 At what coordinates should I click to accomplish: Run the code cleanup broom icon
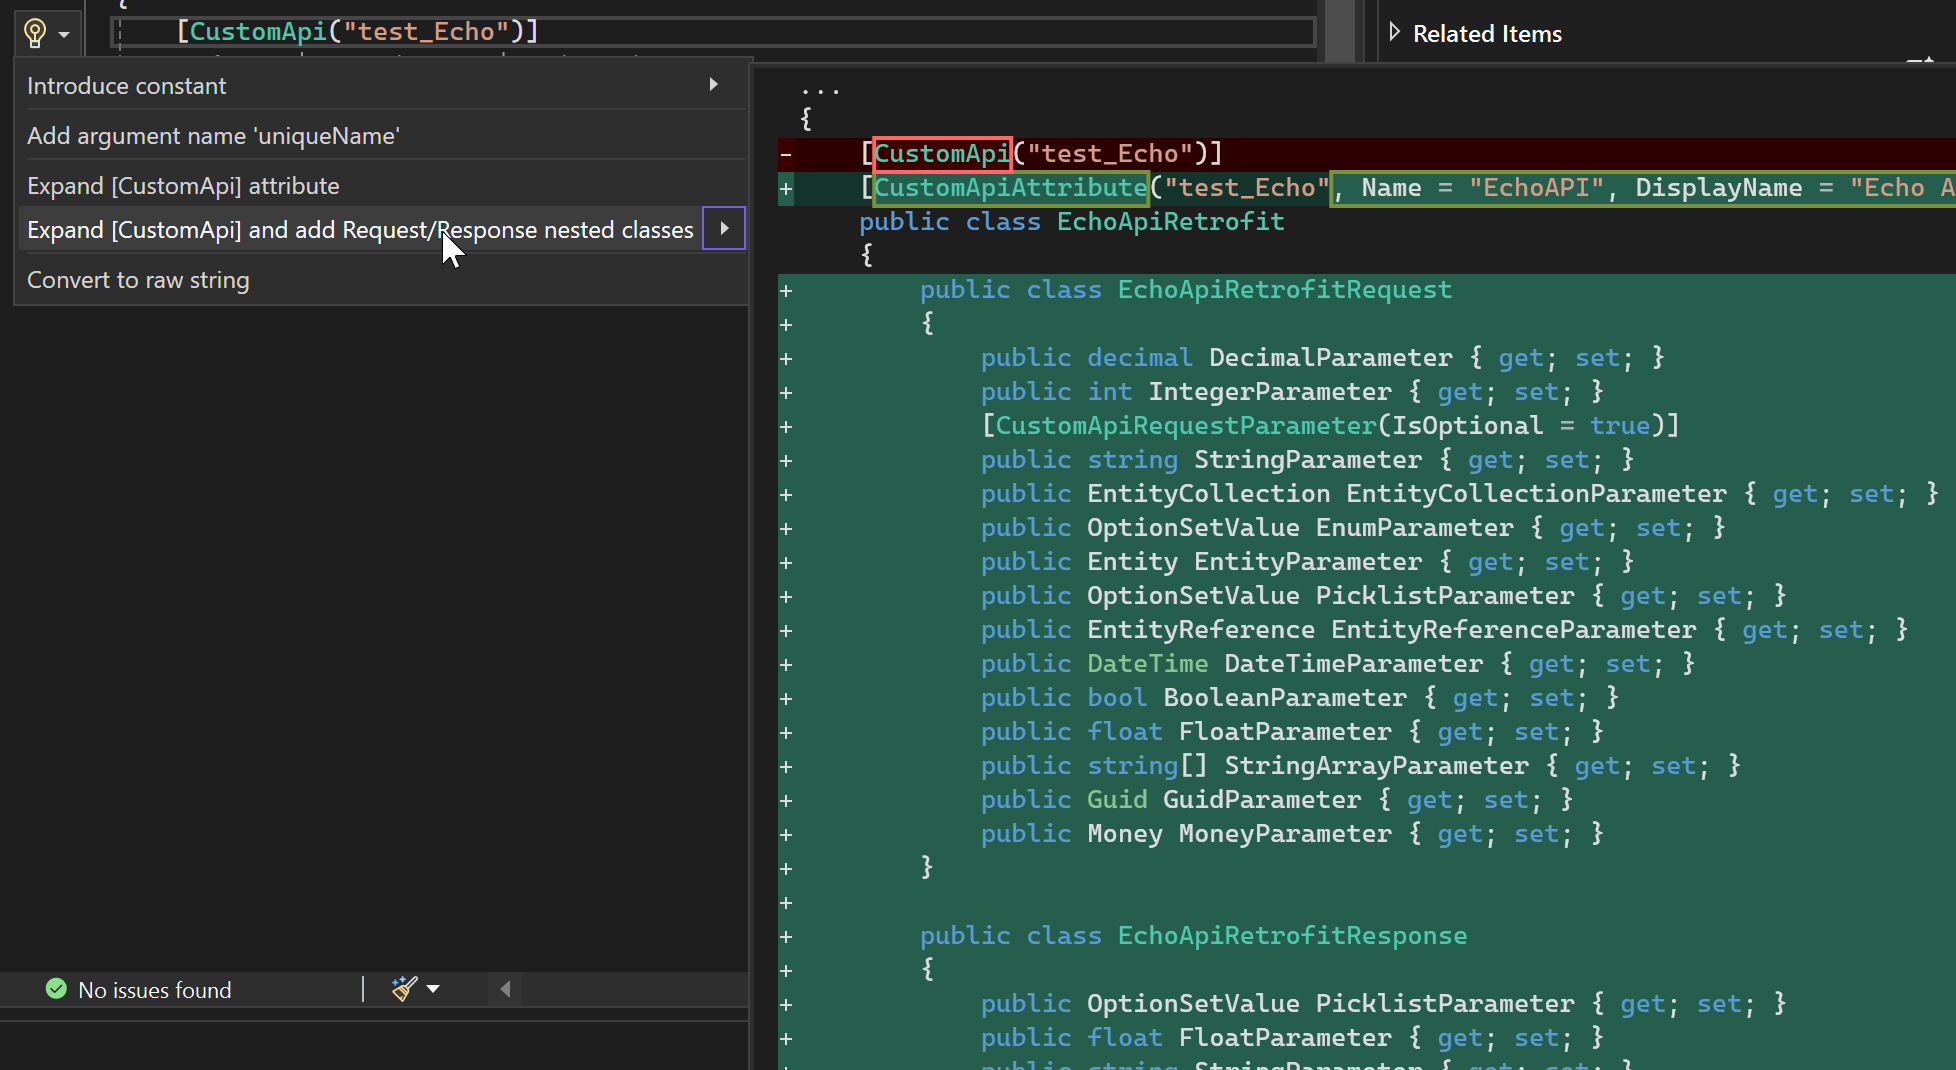tap(404, 989)
